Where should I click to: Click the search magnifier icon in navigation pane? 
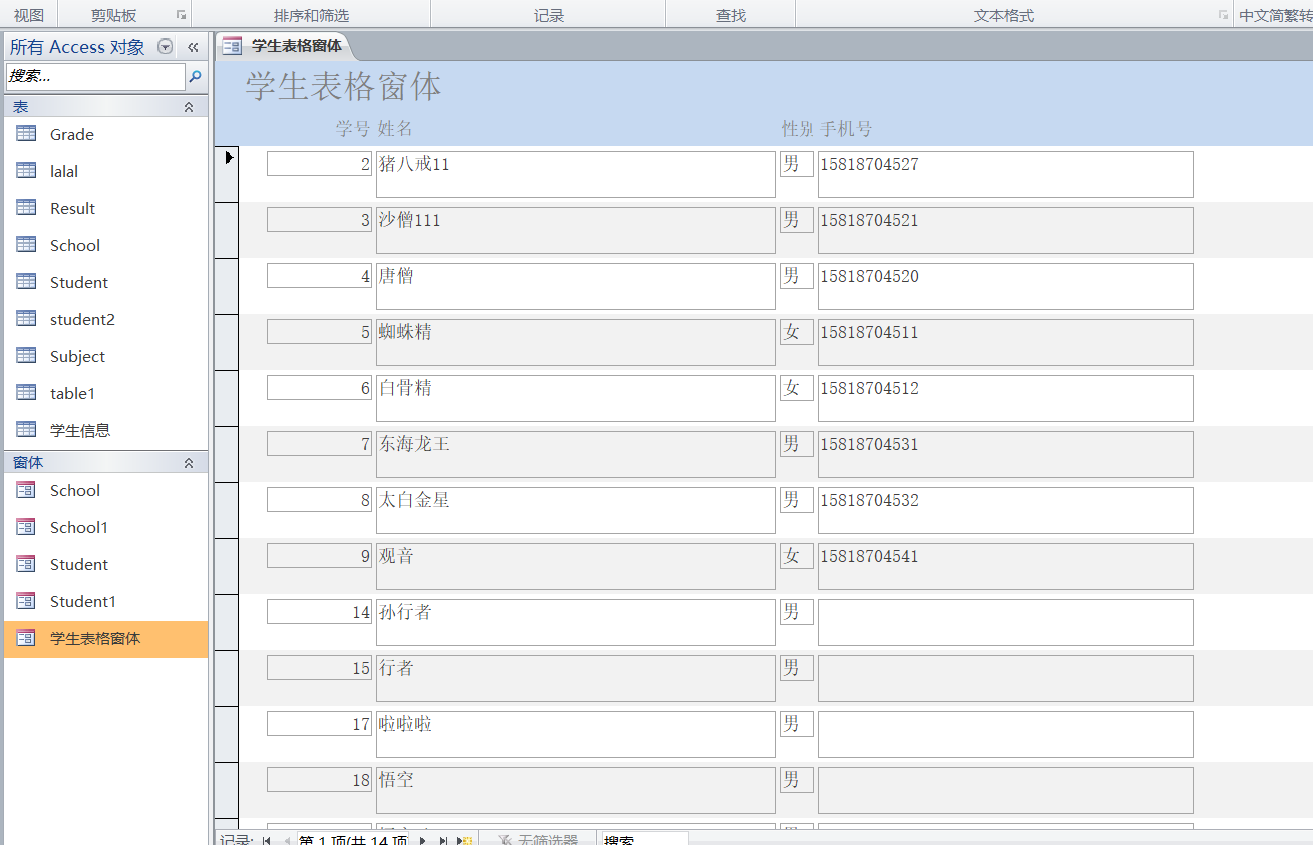[196, 77]
